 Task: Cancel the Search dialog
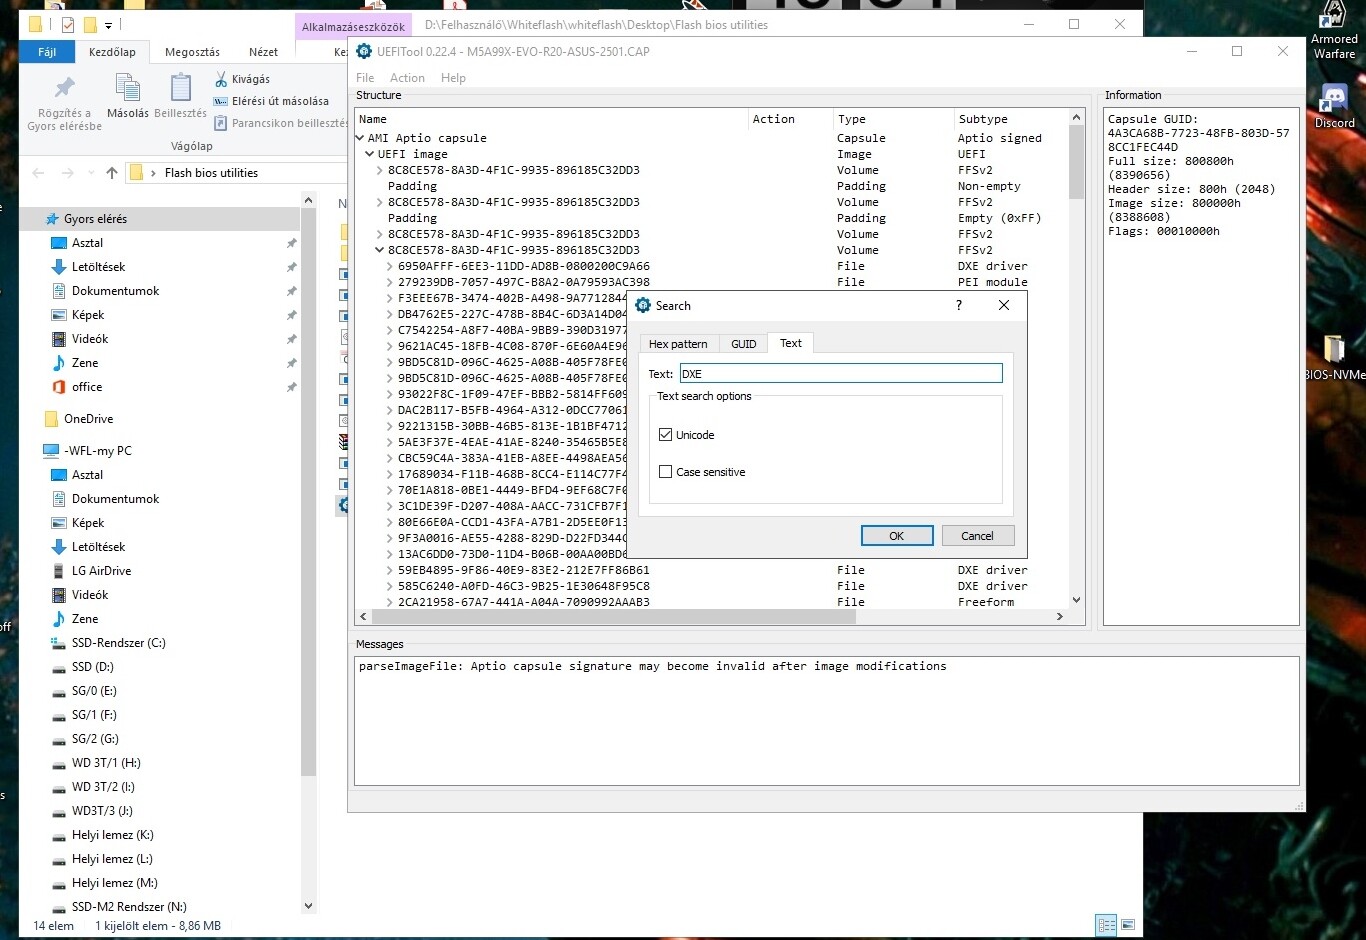pos(977,536)
